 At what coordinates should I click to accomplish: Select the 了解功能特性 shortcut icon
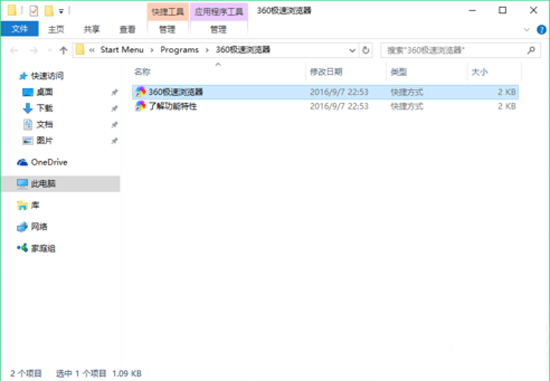pos(140,106)
